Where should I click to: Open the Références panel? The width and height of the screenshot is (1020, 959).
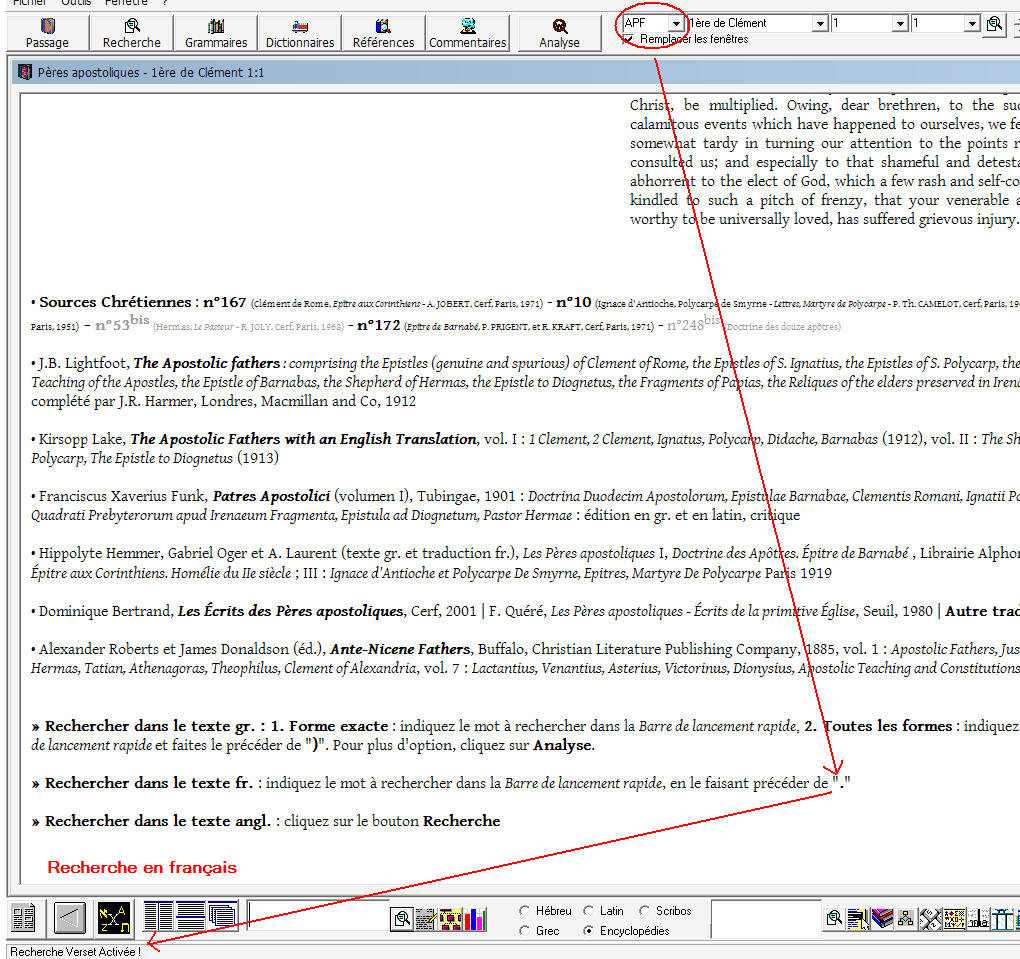[x=383, y=33]
